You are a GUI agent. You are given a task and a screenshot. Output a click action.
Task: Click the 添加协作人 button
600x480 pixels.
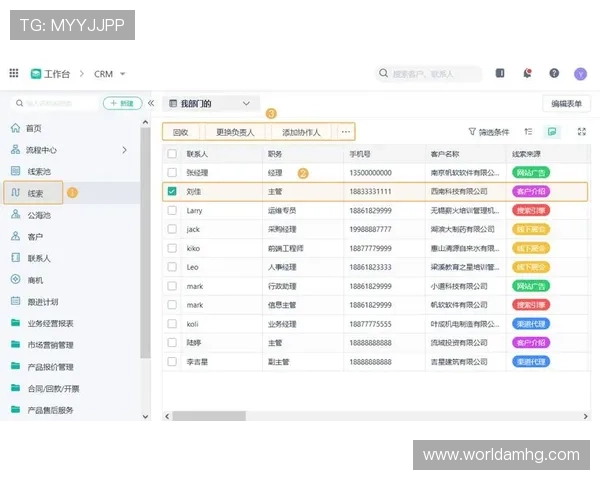(x=301, y=132)
